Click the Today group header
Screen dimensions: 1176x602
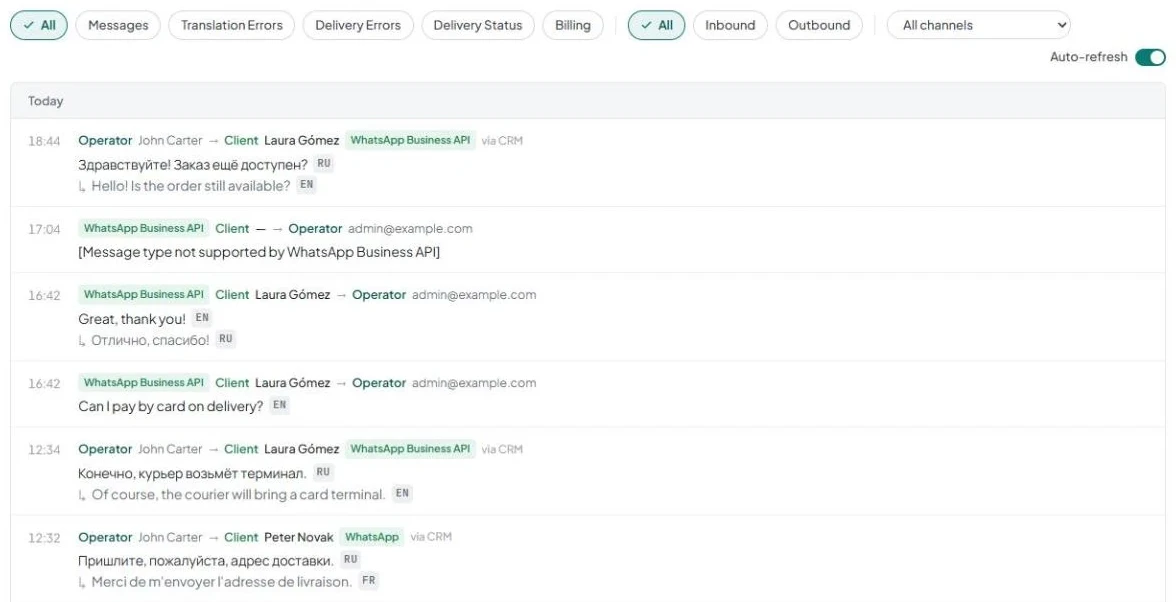(x=588, y=100)
